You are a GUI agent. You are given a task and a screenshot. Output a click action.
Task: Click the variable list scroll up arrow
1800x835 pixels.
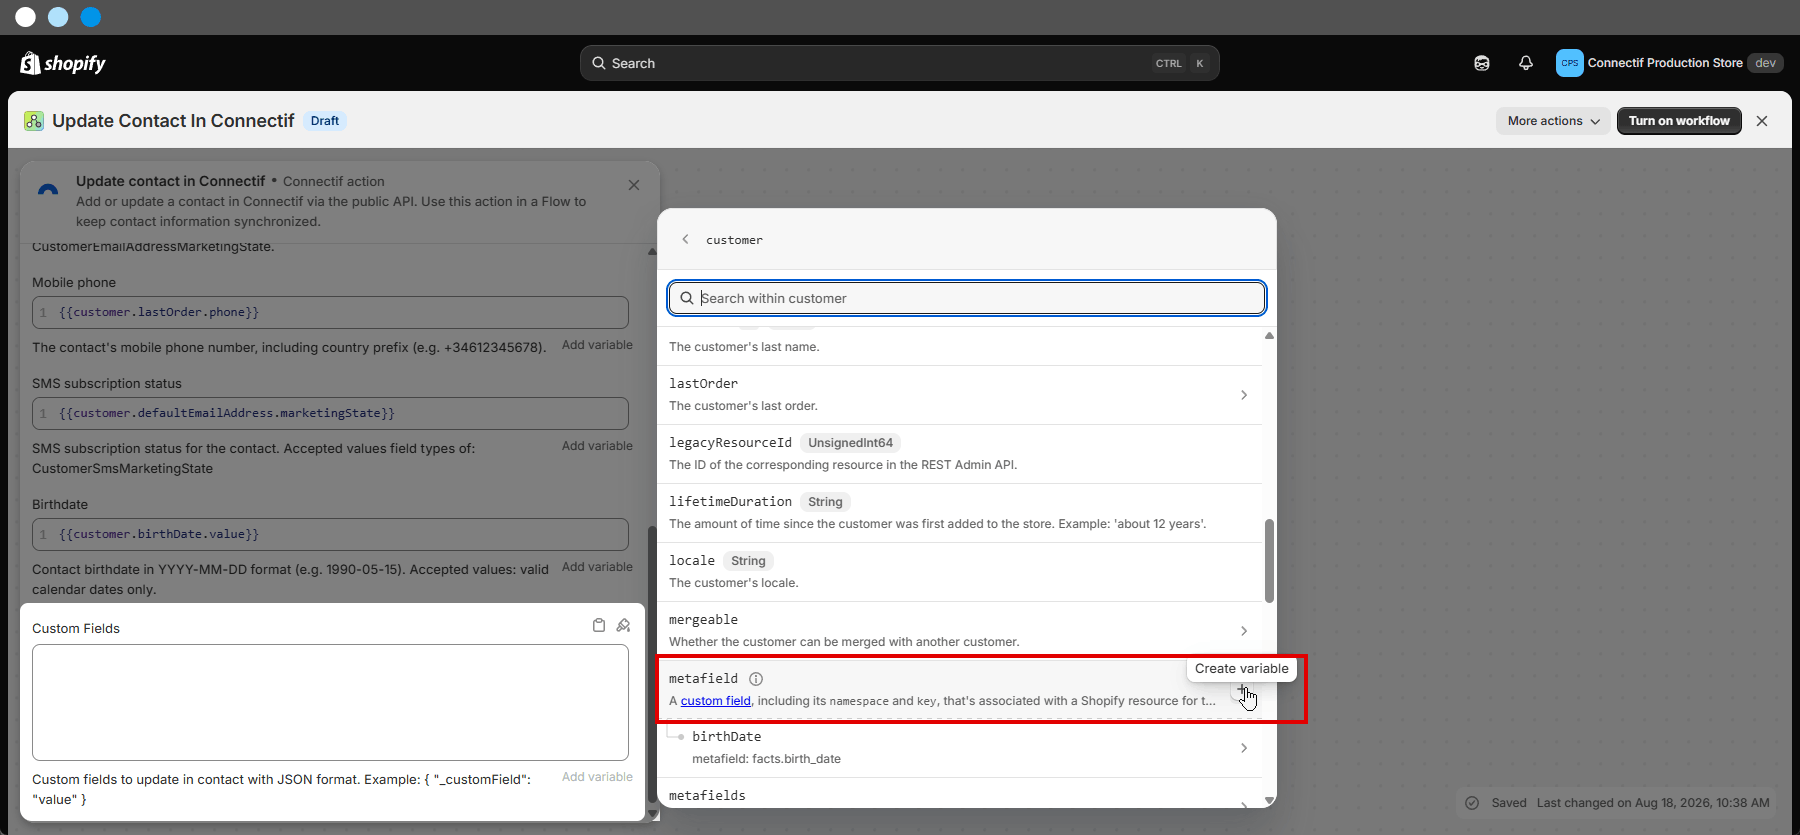pos(1269,336)
